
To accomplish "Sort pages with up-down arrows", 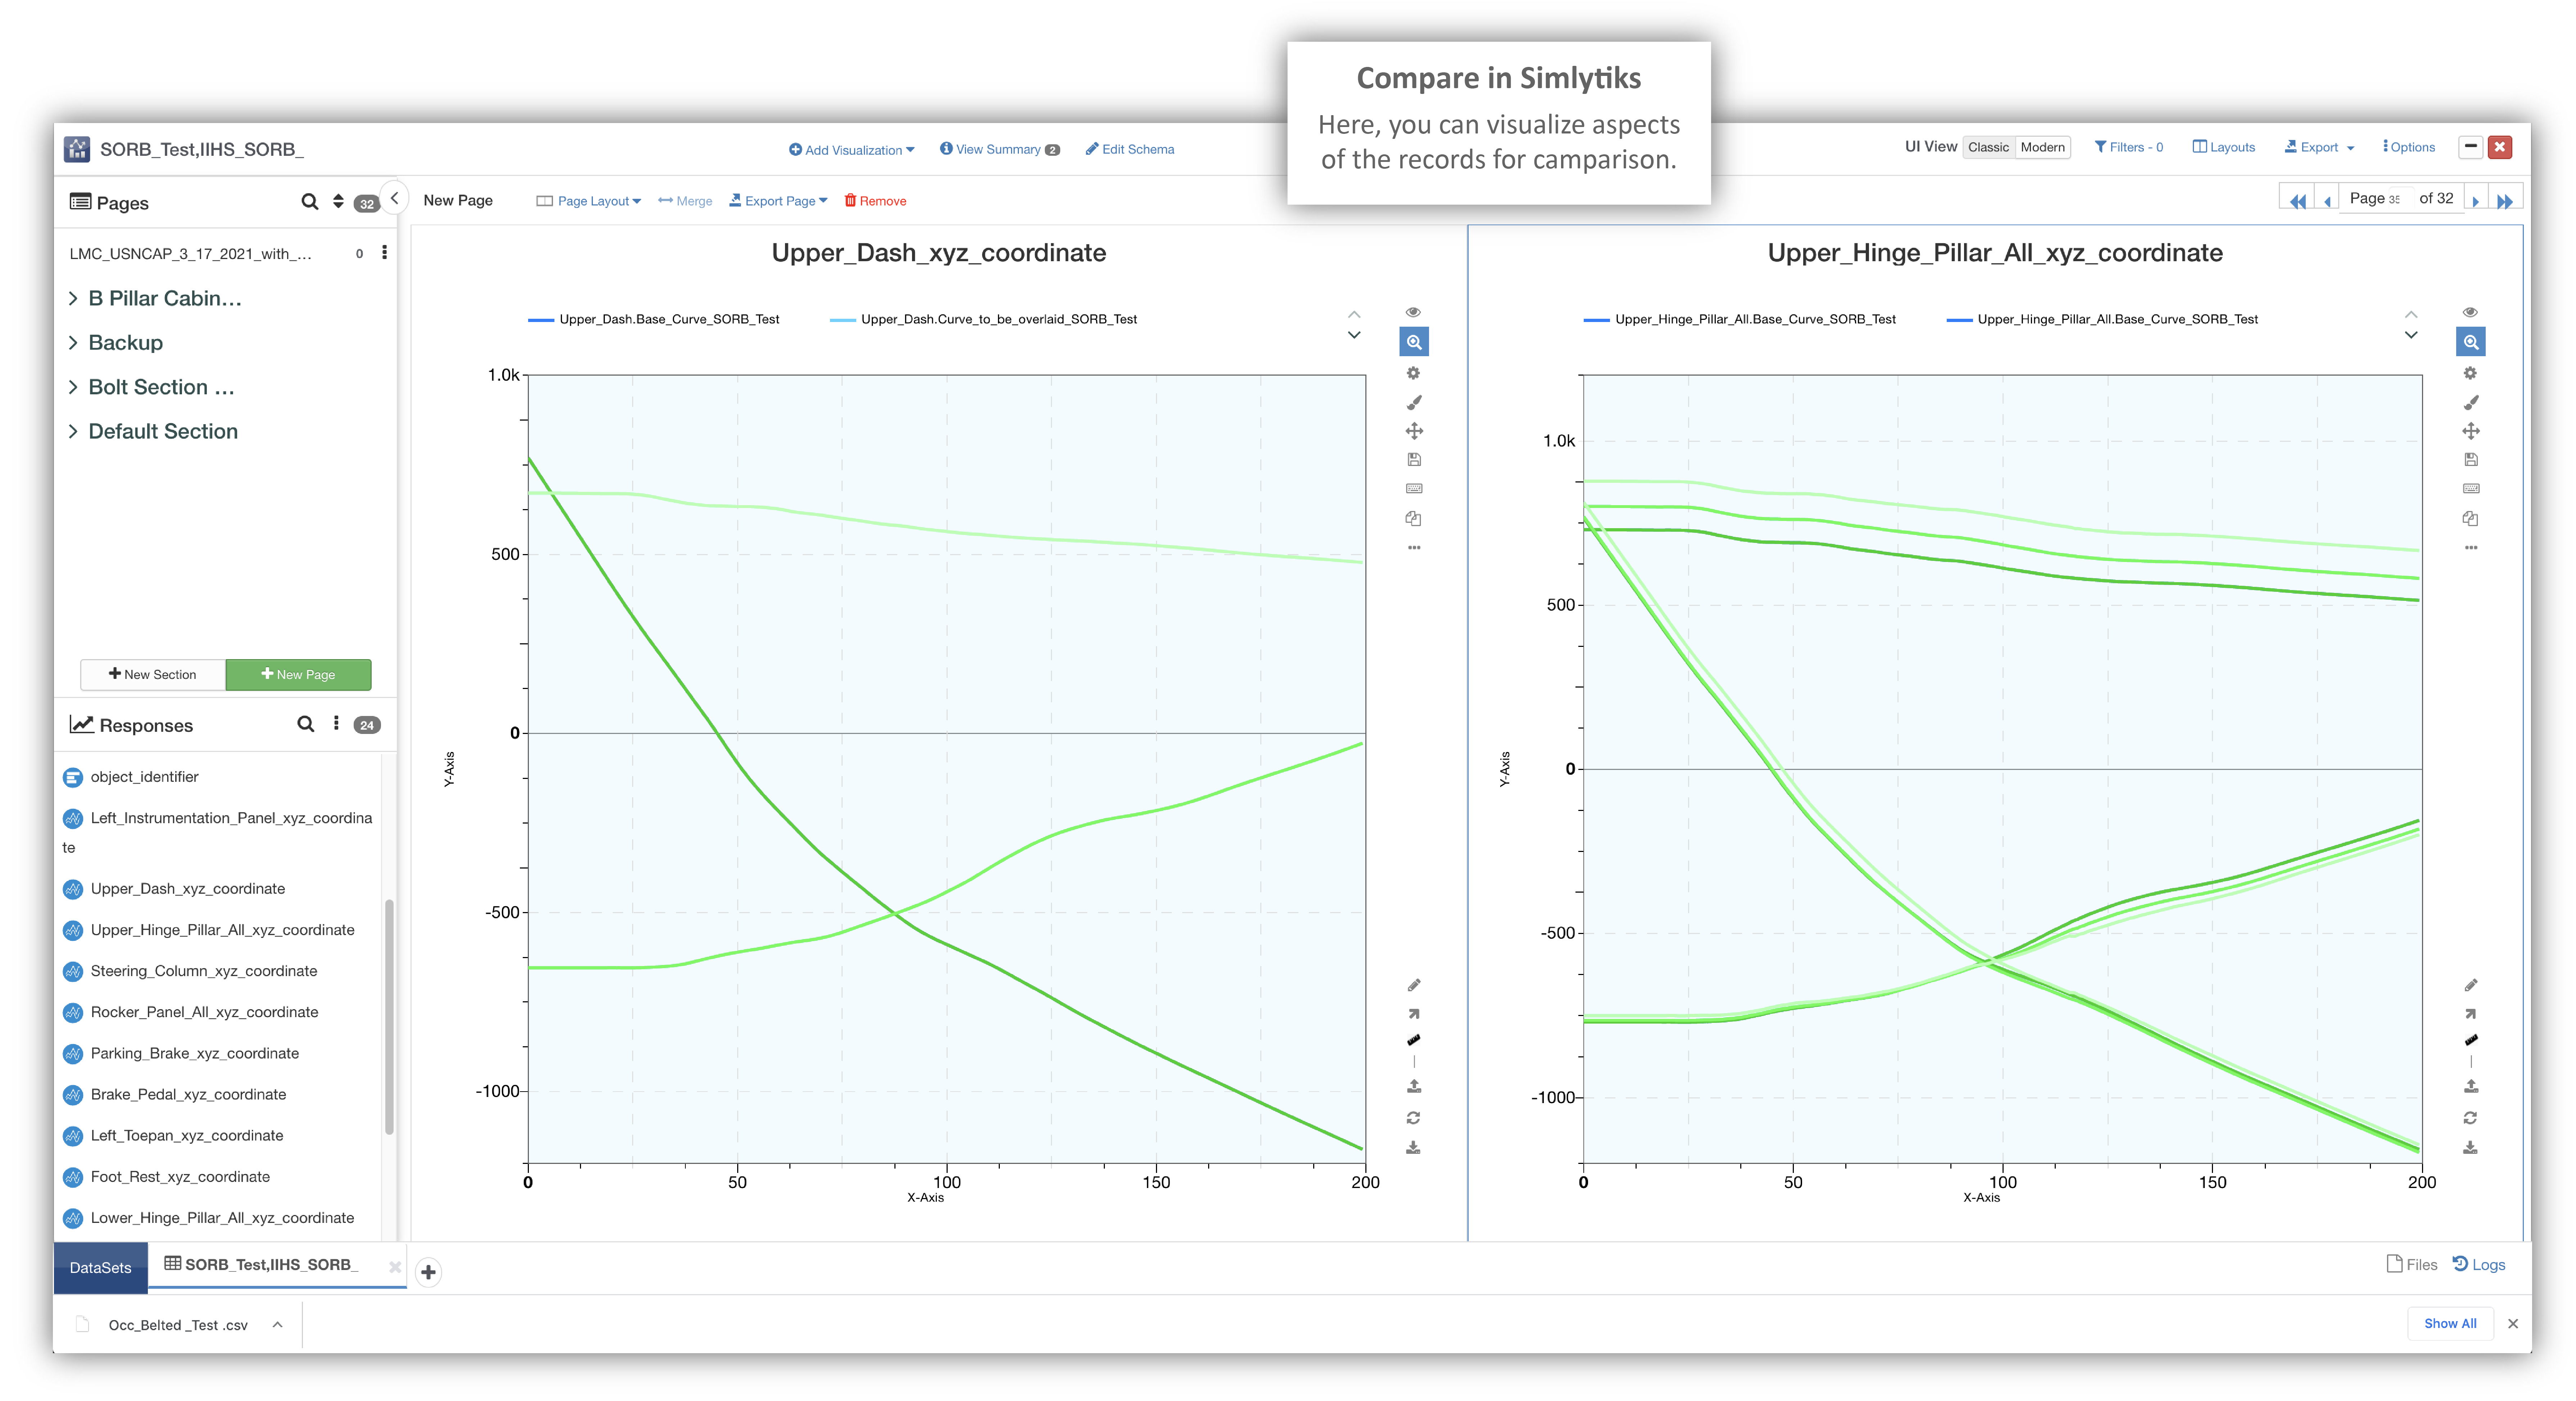I will 338,202.
